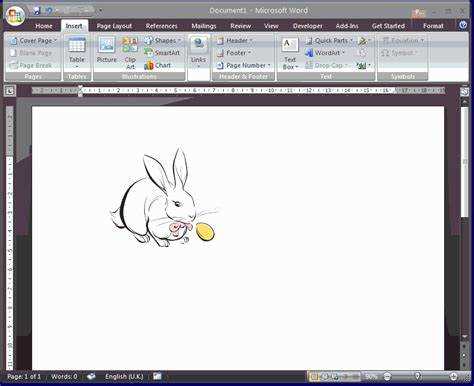Click the SmartArt icon
The height and width of the screenshot is (386, 474).
[162, 53]
